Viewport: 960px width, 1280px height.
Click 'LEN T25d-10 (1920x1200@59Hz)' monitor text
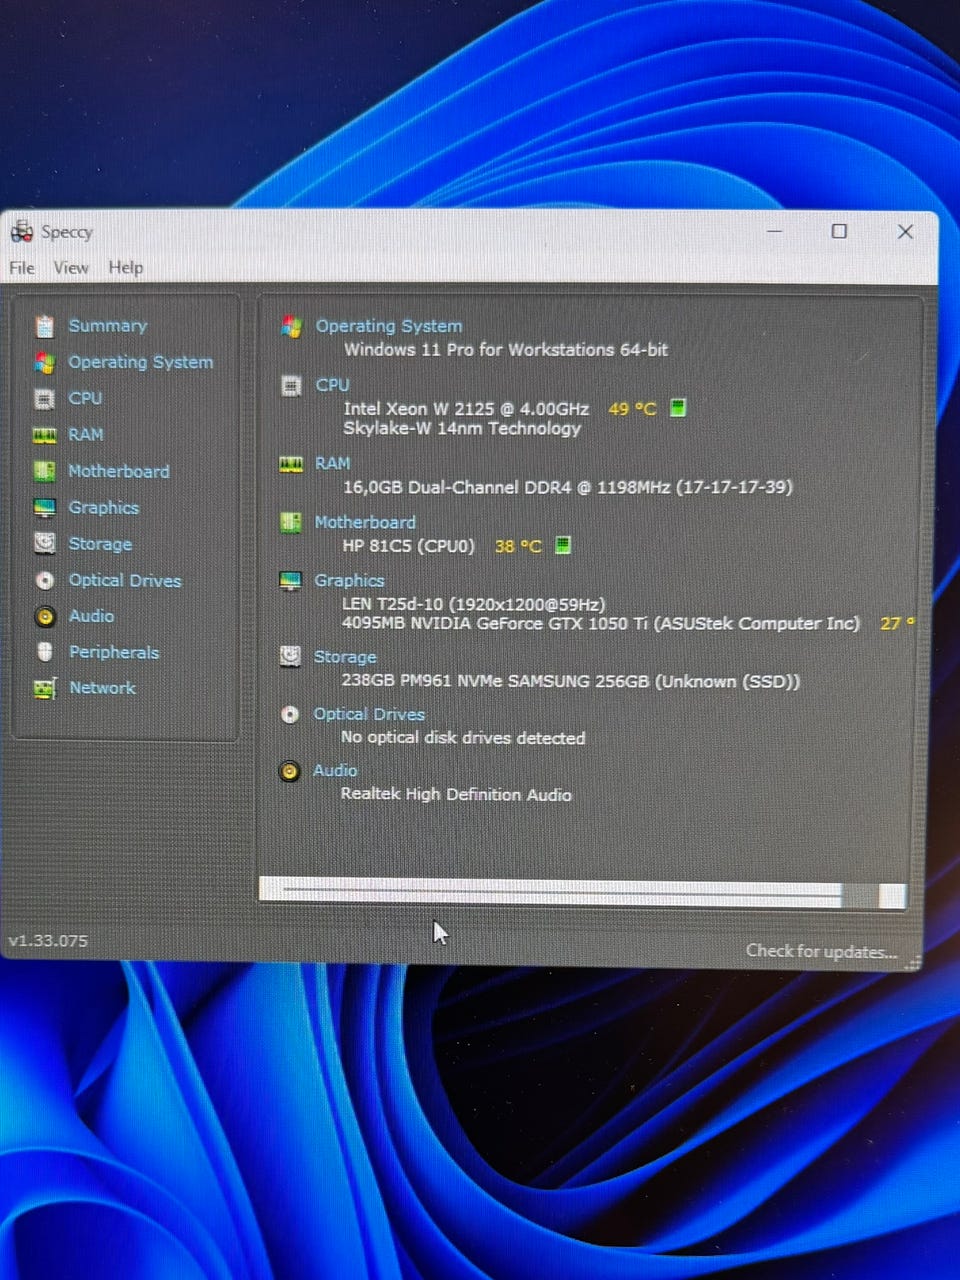pos(473,604)
